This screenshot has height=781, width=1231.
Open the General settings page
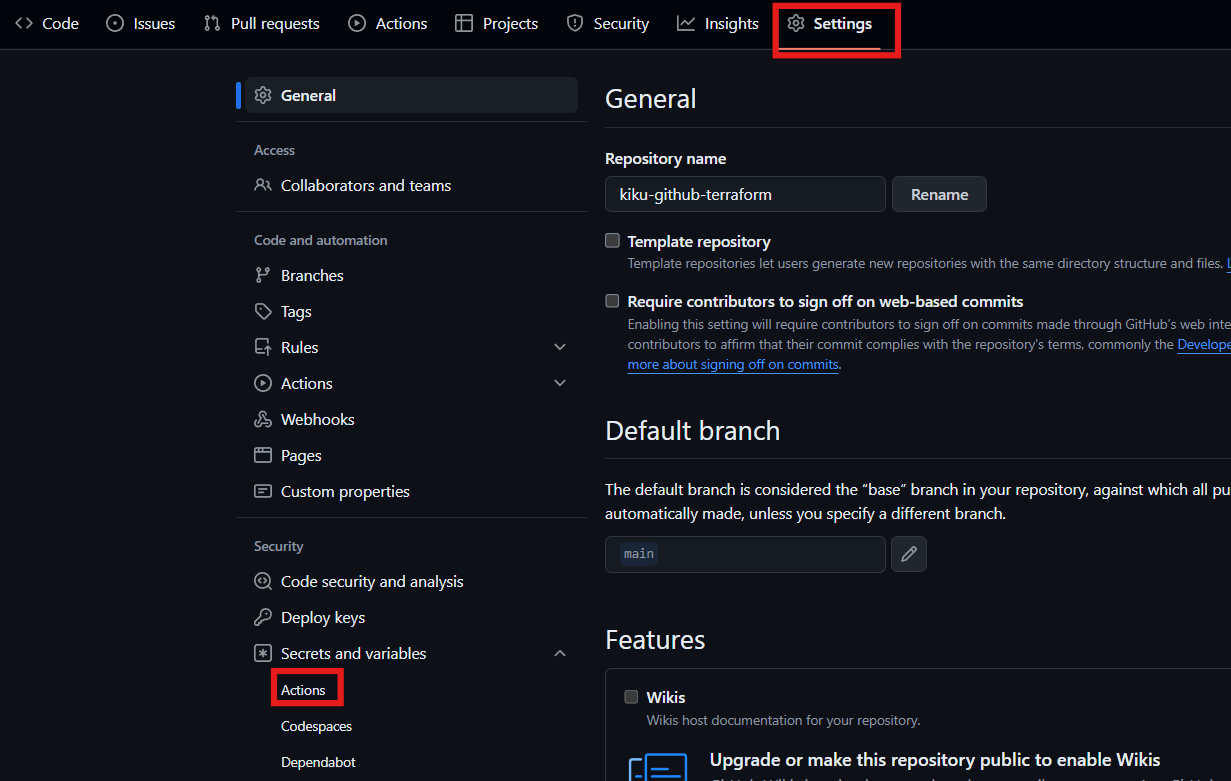[411, 95]
